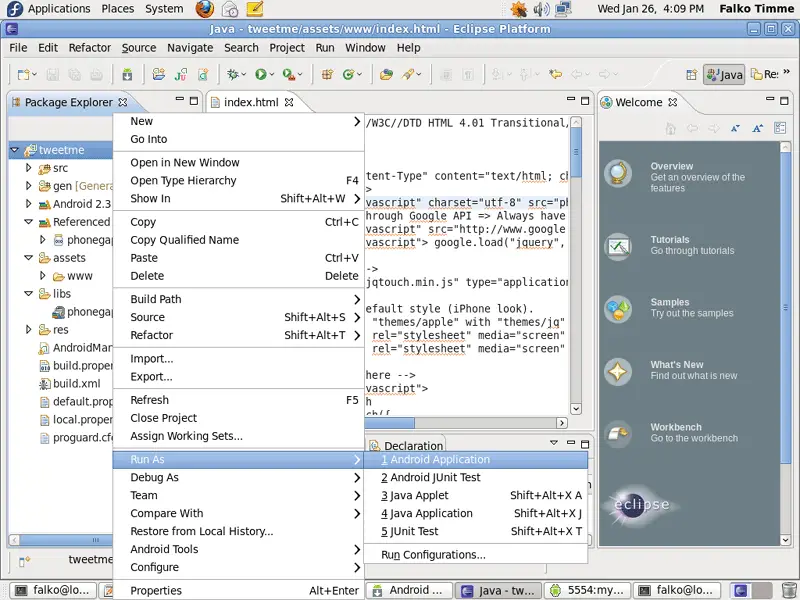The image size is (800, 600).
Task: Open the Run button dropdown arrow
Action: [x=271, y=74]
